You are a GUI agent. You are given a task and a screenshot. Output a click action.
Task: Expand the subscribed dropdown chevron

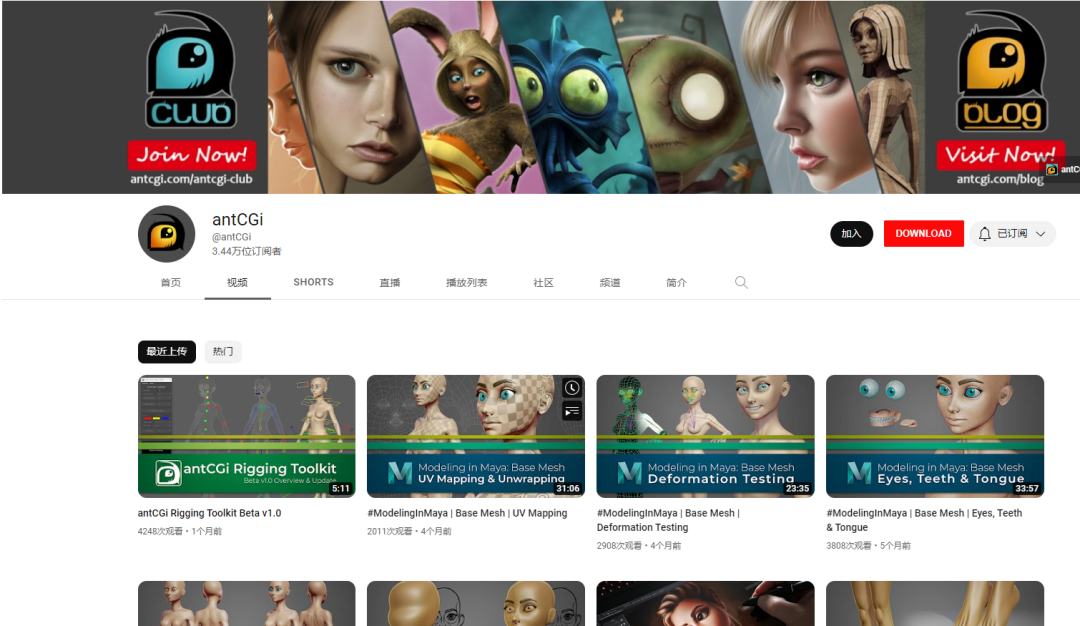click(x=1041, y=233)
